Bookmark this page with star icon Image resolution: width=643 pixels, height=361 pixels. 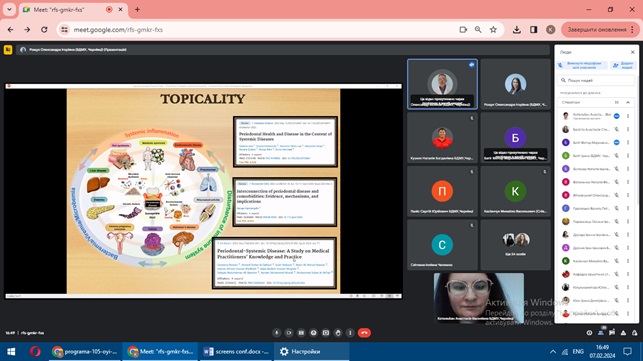(493, 30)
